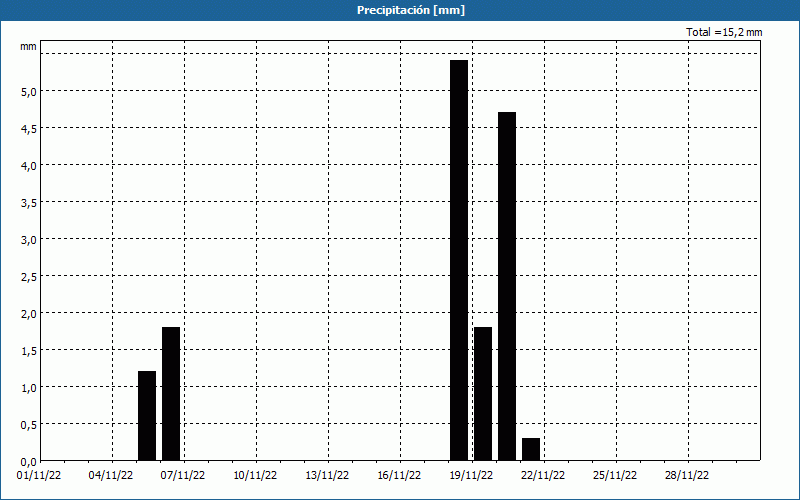The width and height of the screenshot is (800, 500).
Task: Click the 4,0 y-axis value
Action: pyautogui.click(x=29, y=166)
